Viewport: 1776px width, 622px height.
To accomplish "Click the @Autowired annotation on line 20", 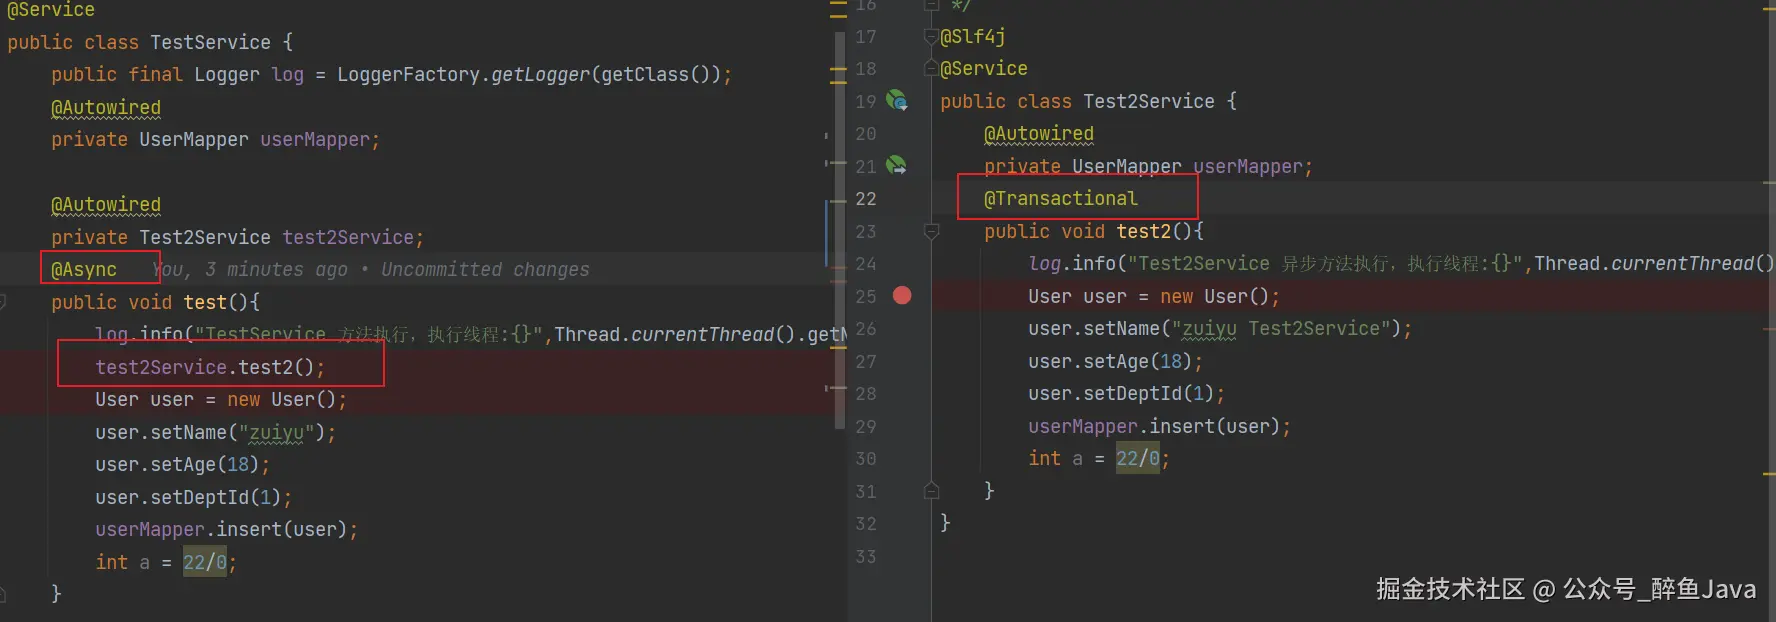I will coord(1039,133).
